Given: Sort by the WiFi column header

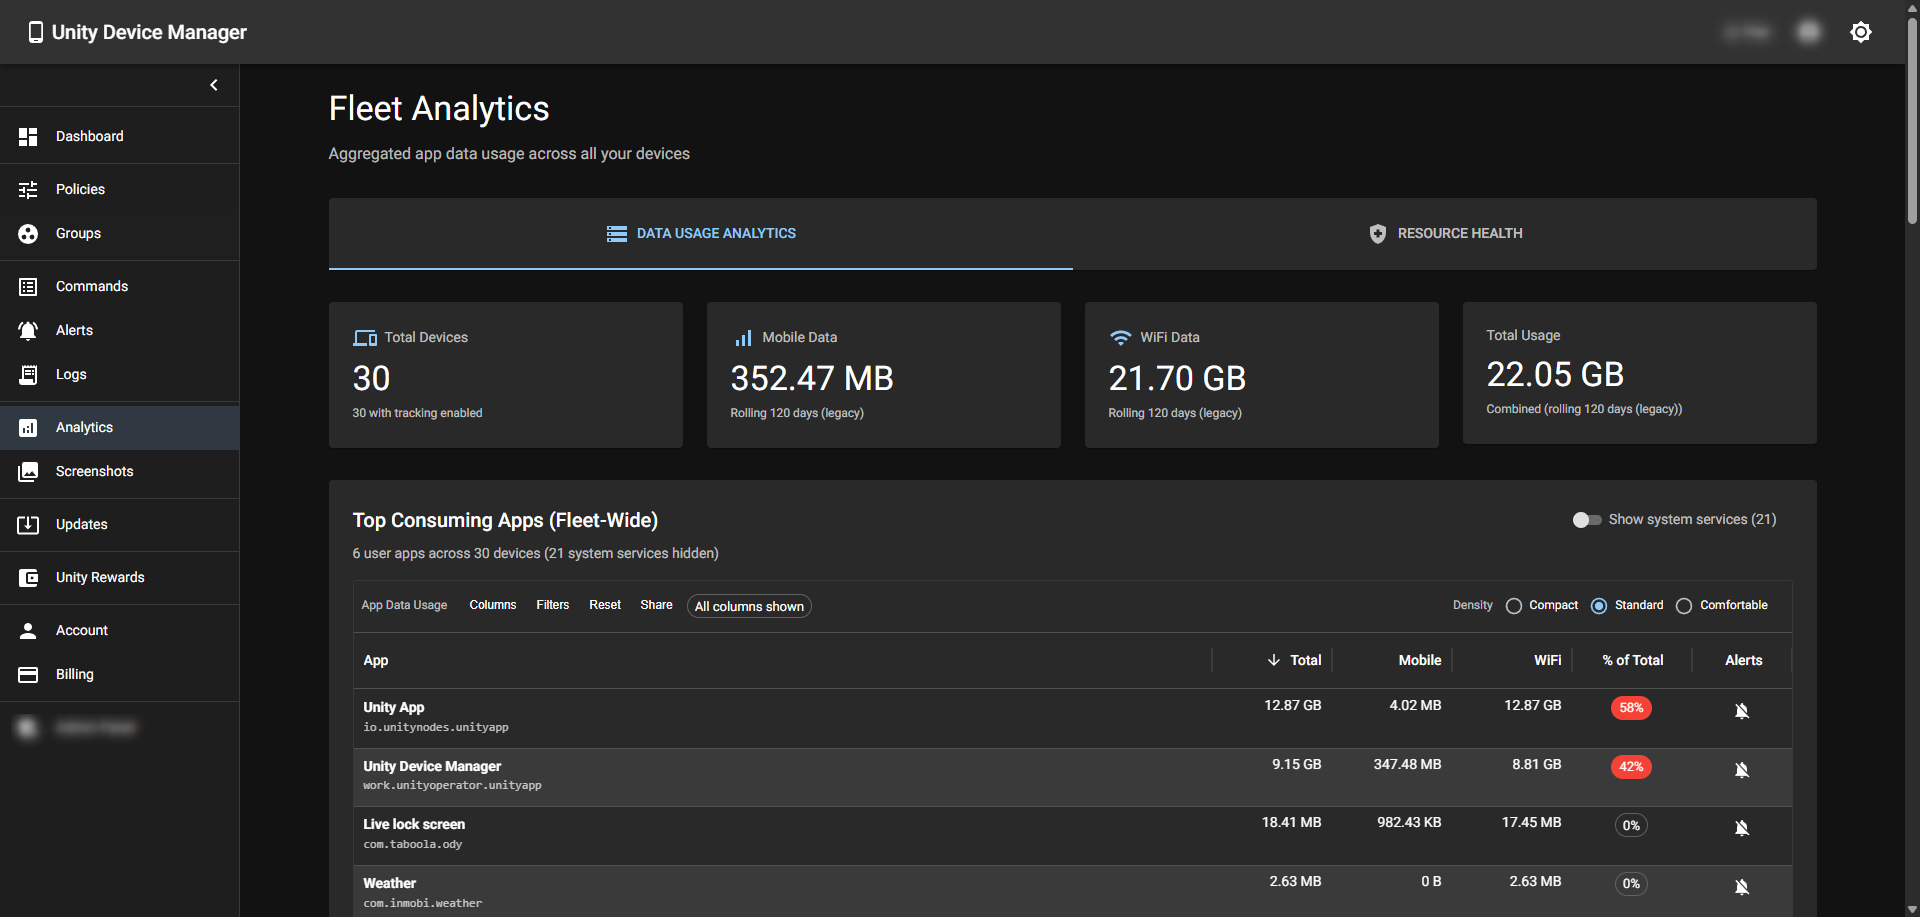Looking at the screenshot, I should pos(1547,660).
